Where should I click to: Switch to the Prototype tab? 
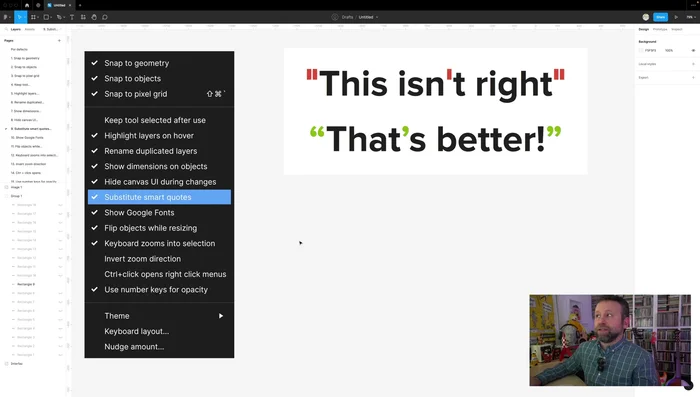click(660, 29)
